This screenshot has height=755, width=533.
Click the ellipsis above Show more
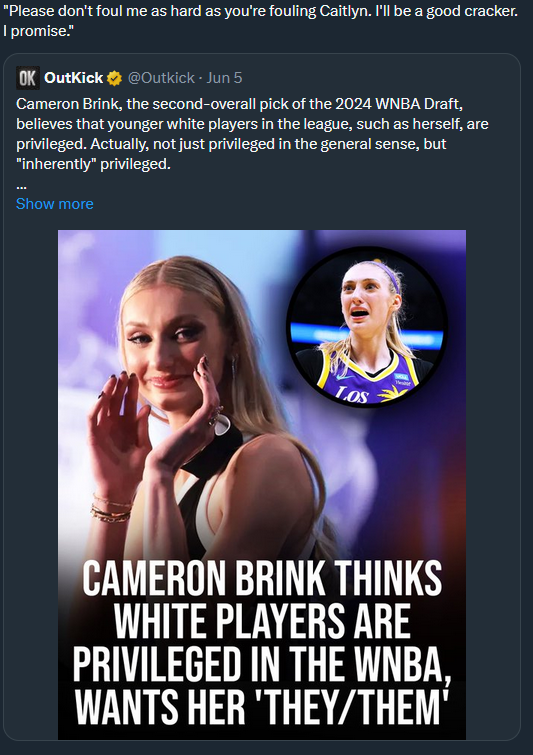click(21, 186)
